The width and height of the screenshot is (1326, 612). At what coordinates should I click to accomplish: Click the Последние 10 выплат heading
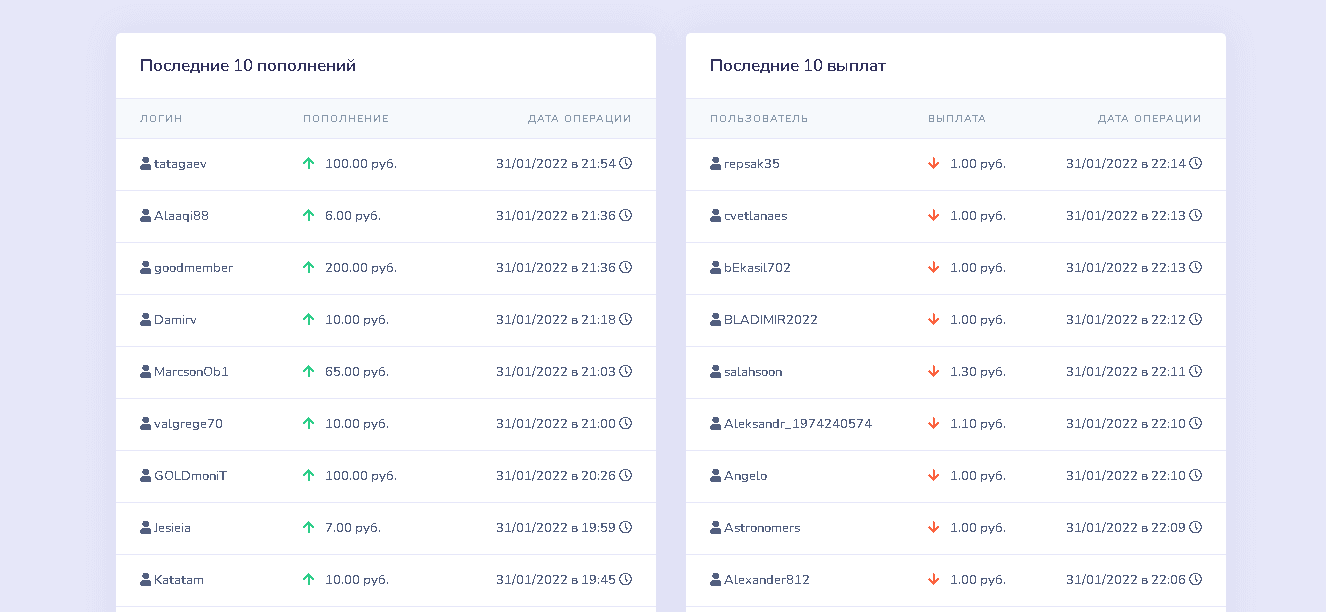[797, 66]
